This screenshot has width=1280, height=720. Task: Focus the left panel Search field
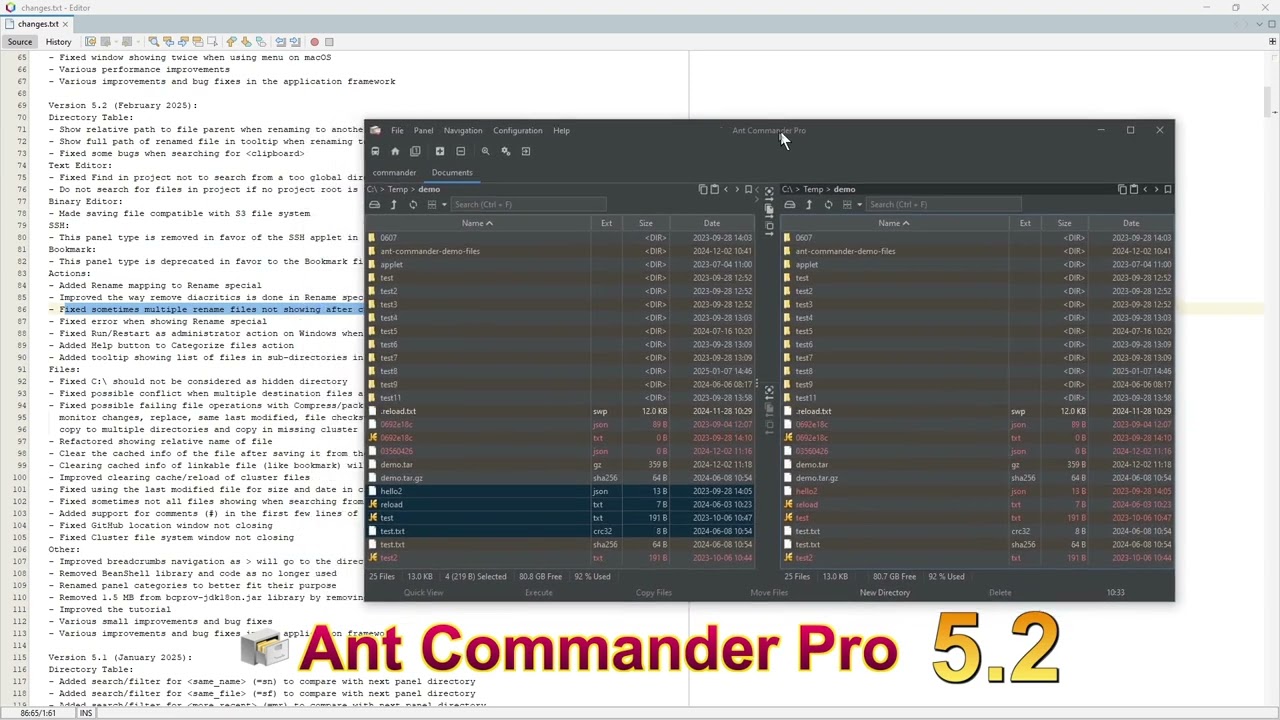tap(529, 204)
